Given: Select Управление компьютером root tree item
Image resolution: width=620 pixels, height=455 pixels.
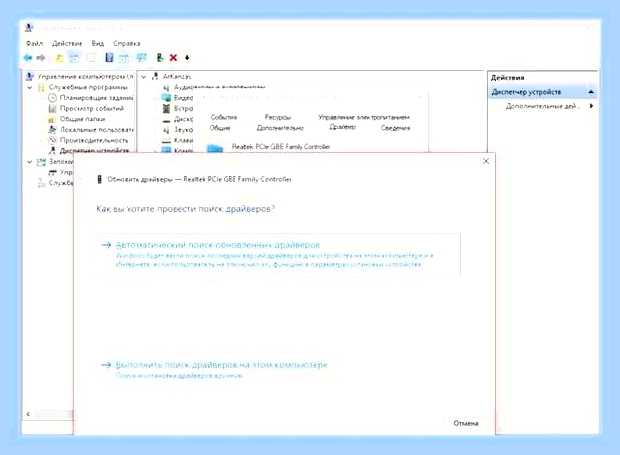Looking at the screenshot, I should (x=85, y=76).
